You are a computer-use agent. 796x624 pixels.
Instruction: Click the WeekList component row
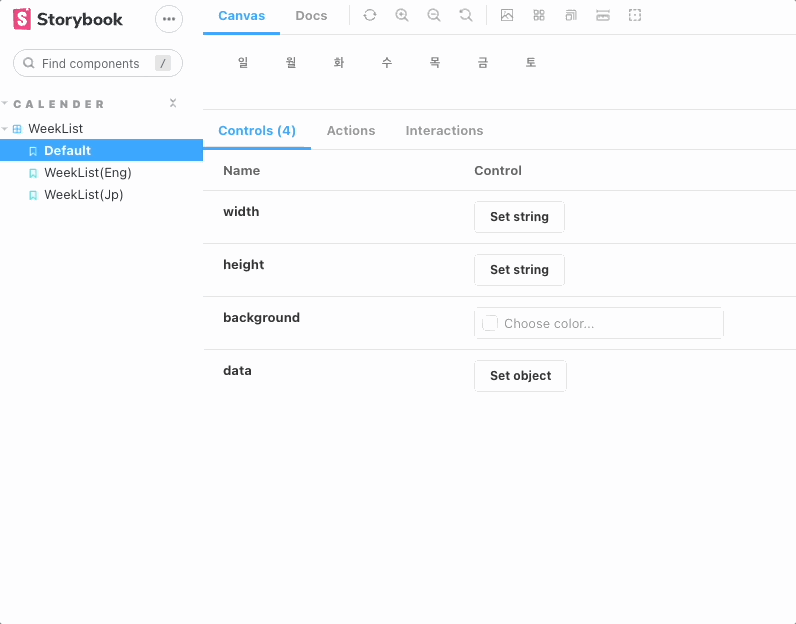pos(102,128)
